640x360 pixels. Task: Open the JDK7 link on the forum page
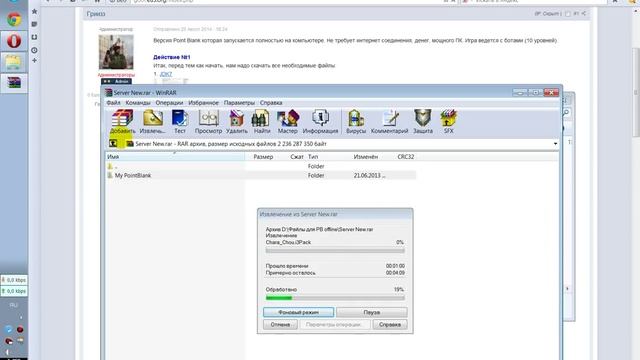coord(166,74)
